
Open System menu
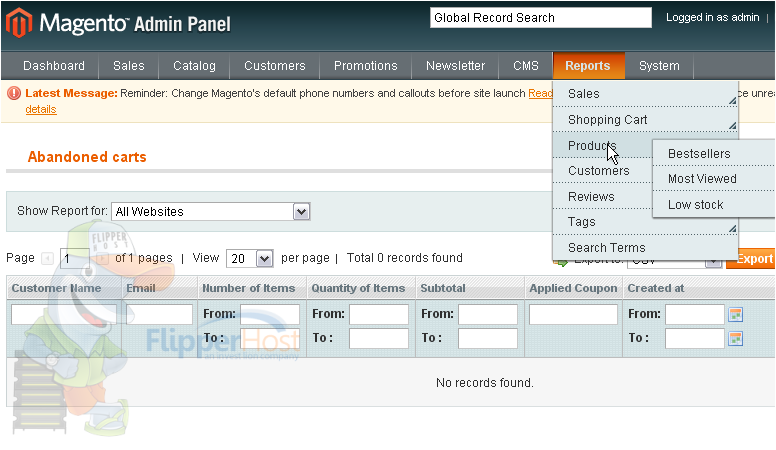click(659, 65)
